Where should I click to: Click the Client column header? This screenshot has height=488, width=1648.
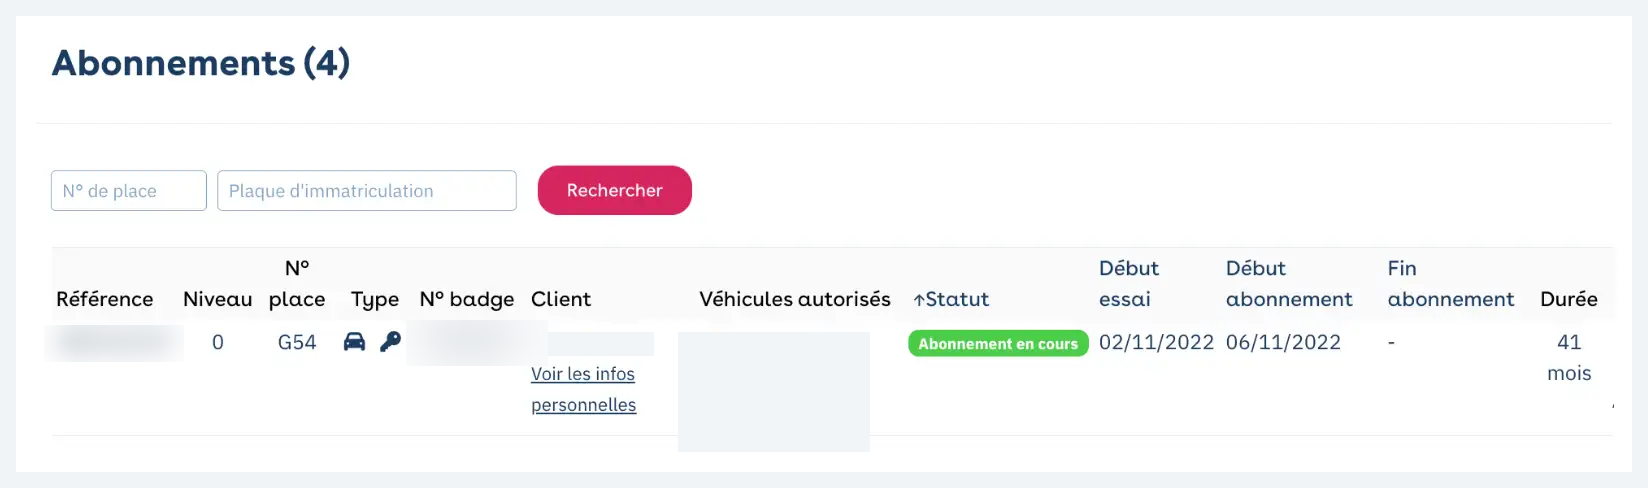561,299
